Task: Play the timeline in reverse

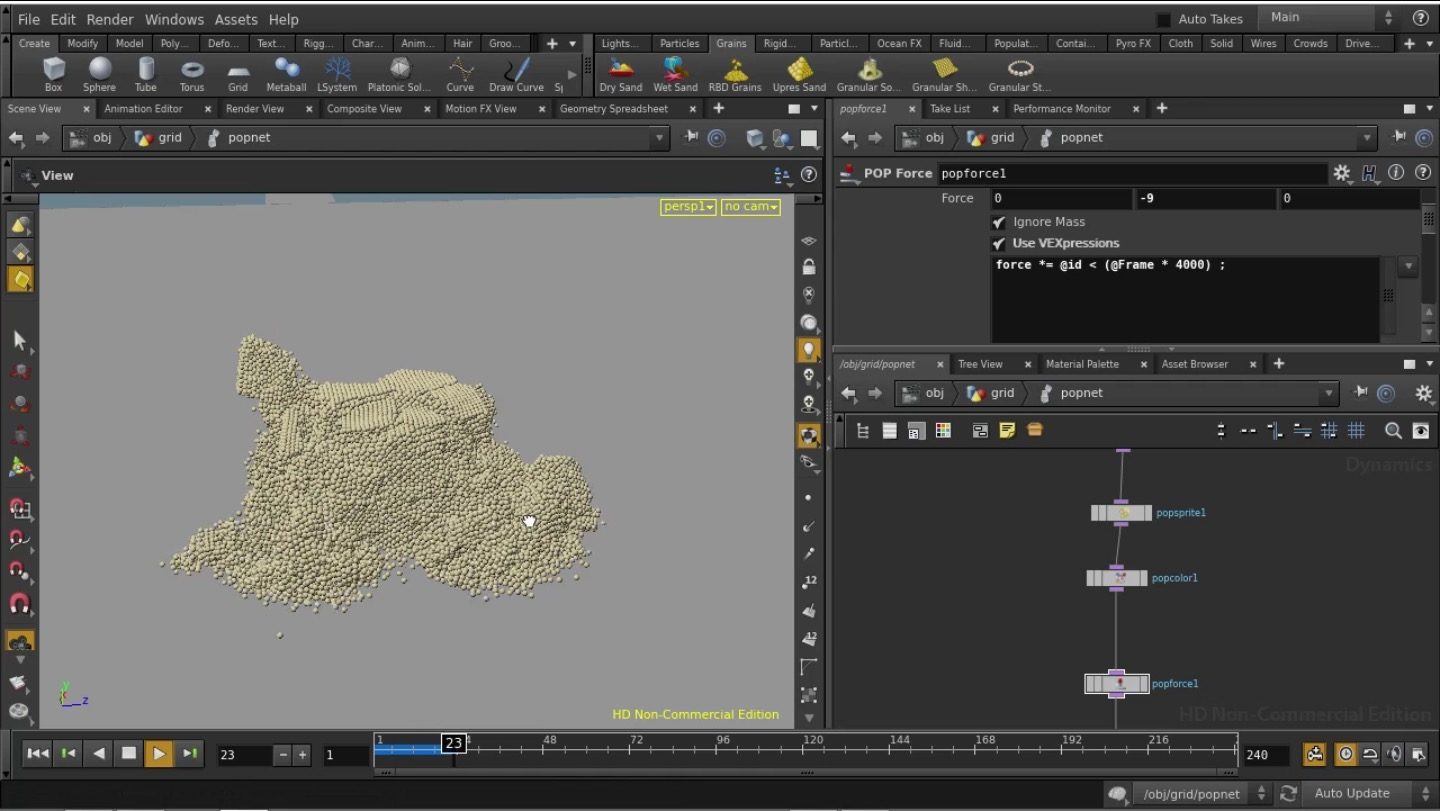Action: tap(99, 754)
